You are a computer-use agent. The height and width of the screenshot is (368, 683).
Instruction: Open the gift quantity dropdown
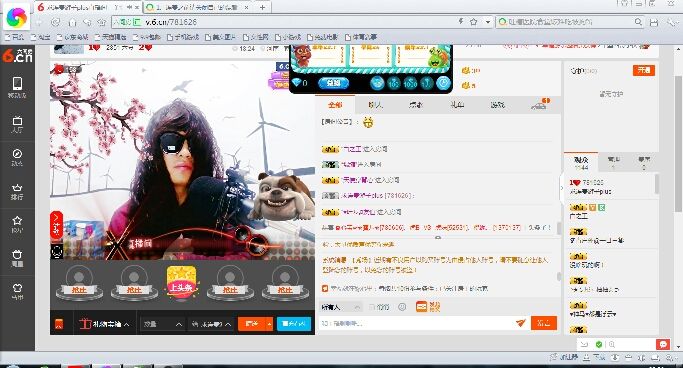click(162, 324)
